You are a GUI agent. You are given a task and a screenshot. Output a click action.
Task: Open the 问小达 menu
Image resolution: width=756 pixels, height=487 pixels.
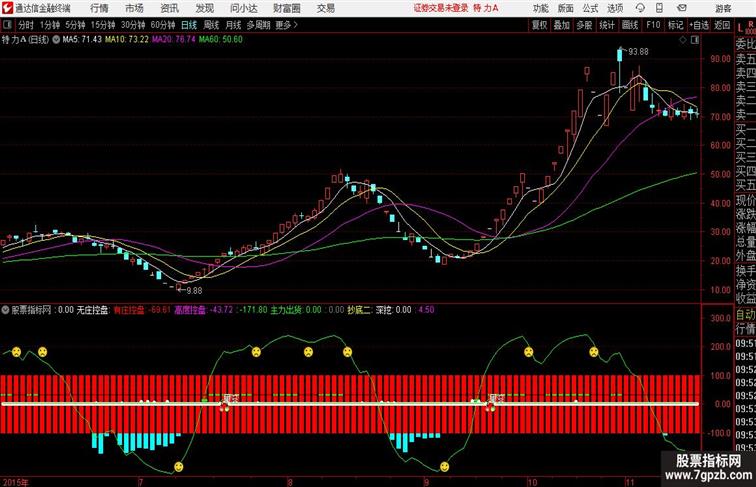[243, 8]
